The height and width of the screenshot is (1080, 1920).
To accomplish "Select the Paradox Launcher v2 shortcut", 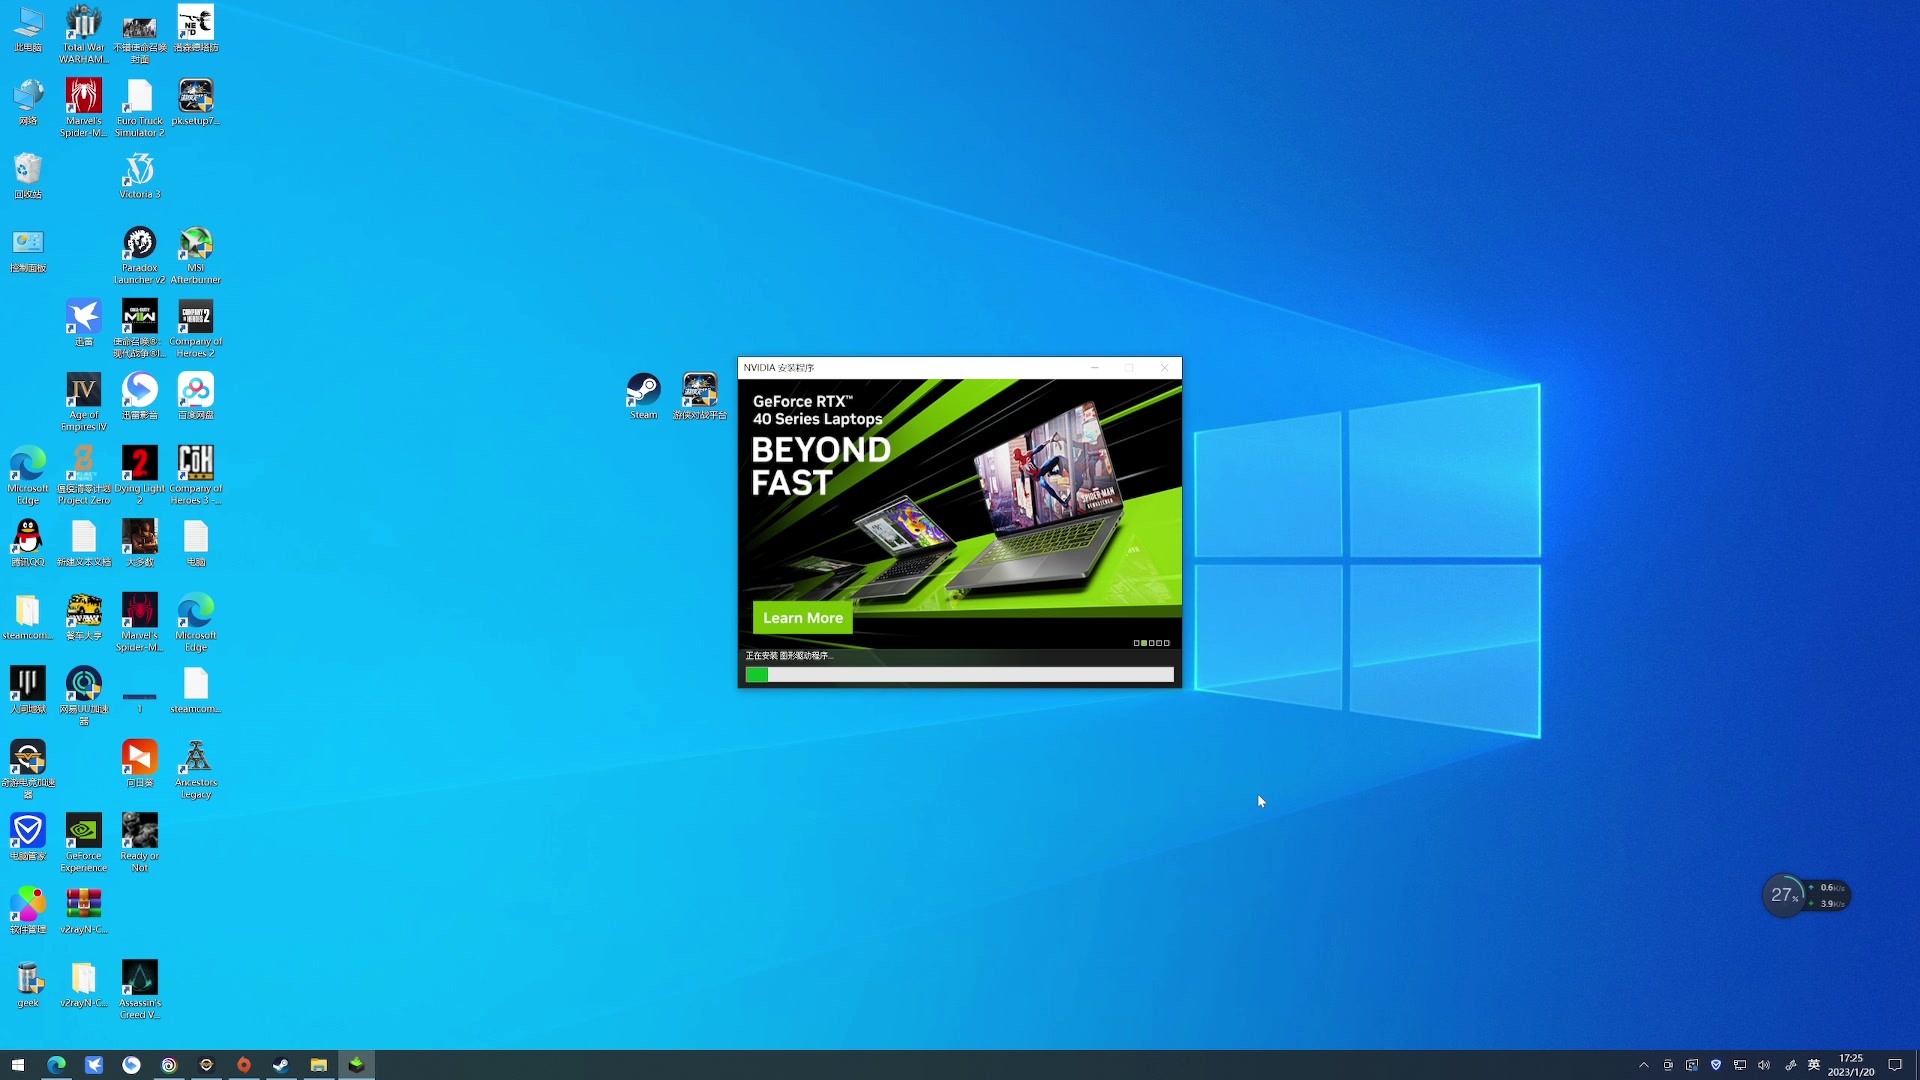I will 140,255.
